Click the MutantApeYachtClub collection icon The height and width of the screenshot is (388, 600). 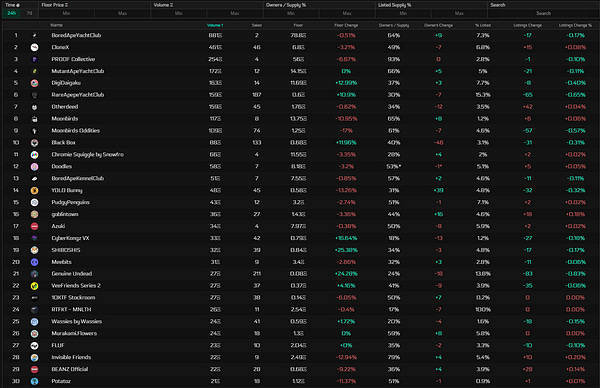click(x=34, y=71)
